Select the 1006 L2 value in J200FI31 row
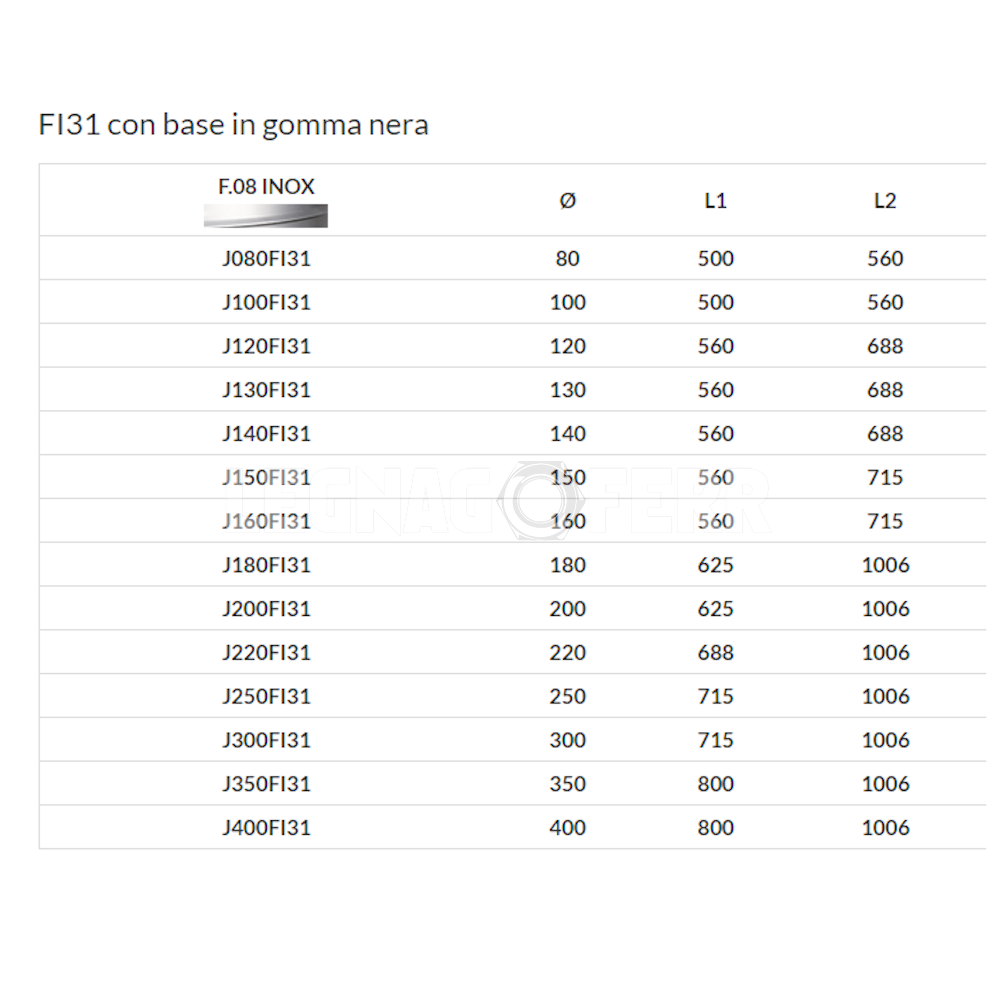 885,609
